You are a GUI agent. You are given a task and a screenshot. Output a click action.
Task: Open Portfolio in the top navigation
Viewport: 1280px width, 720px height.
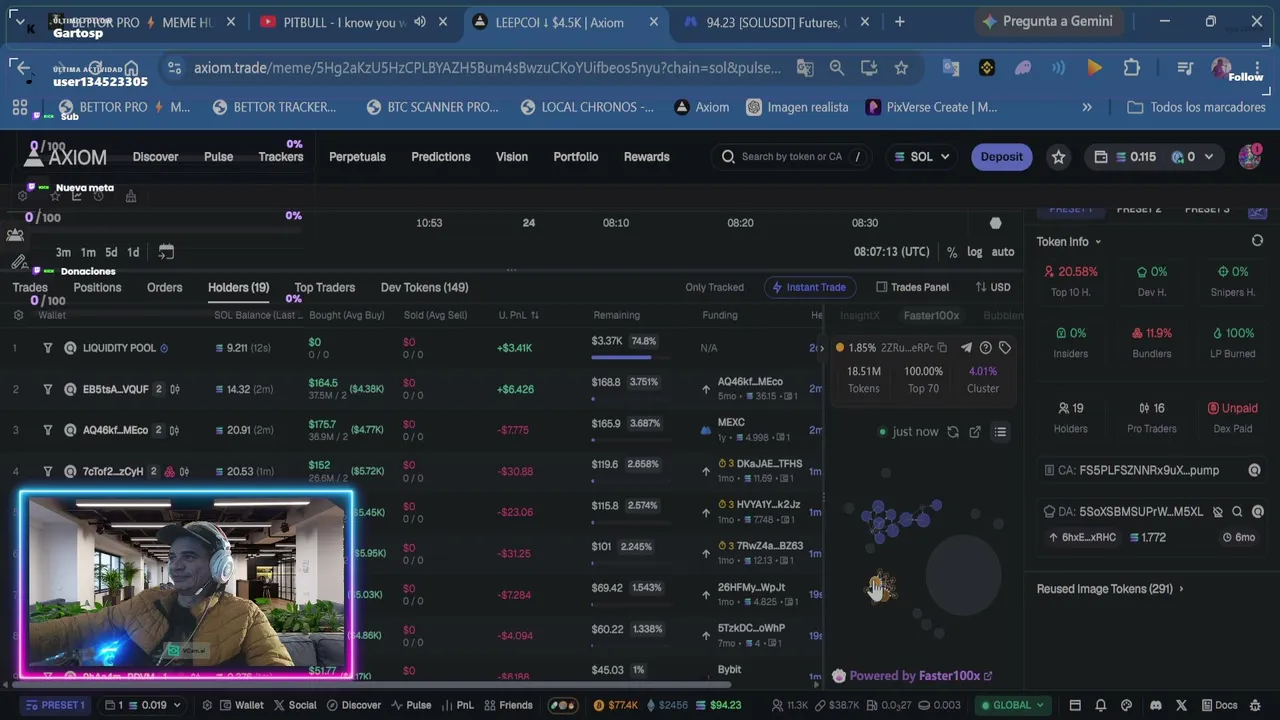point(576,157)
